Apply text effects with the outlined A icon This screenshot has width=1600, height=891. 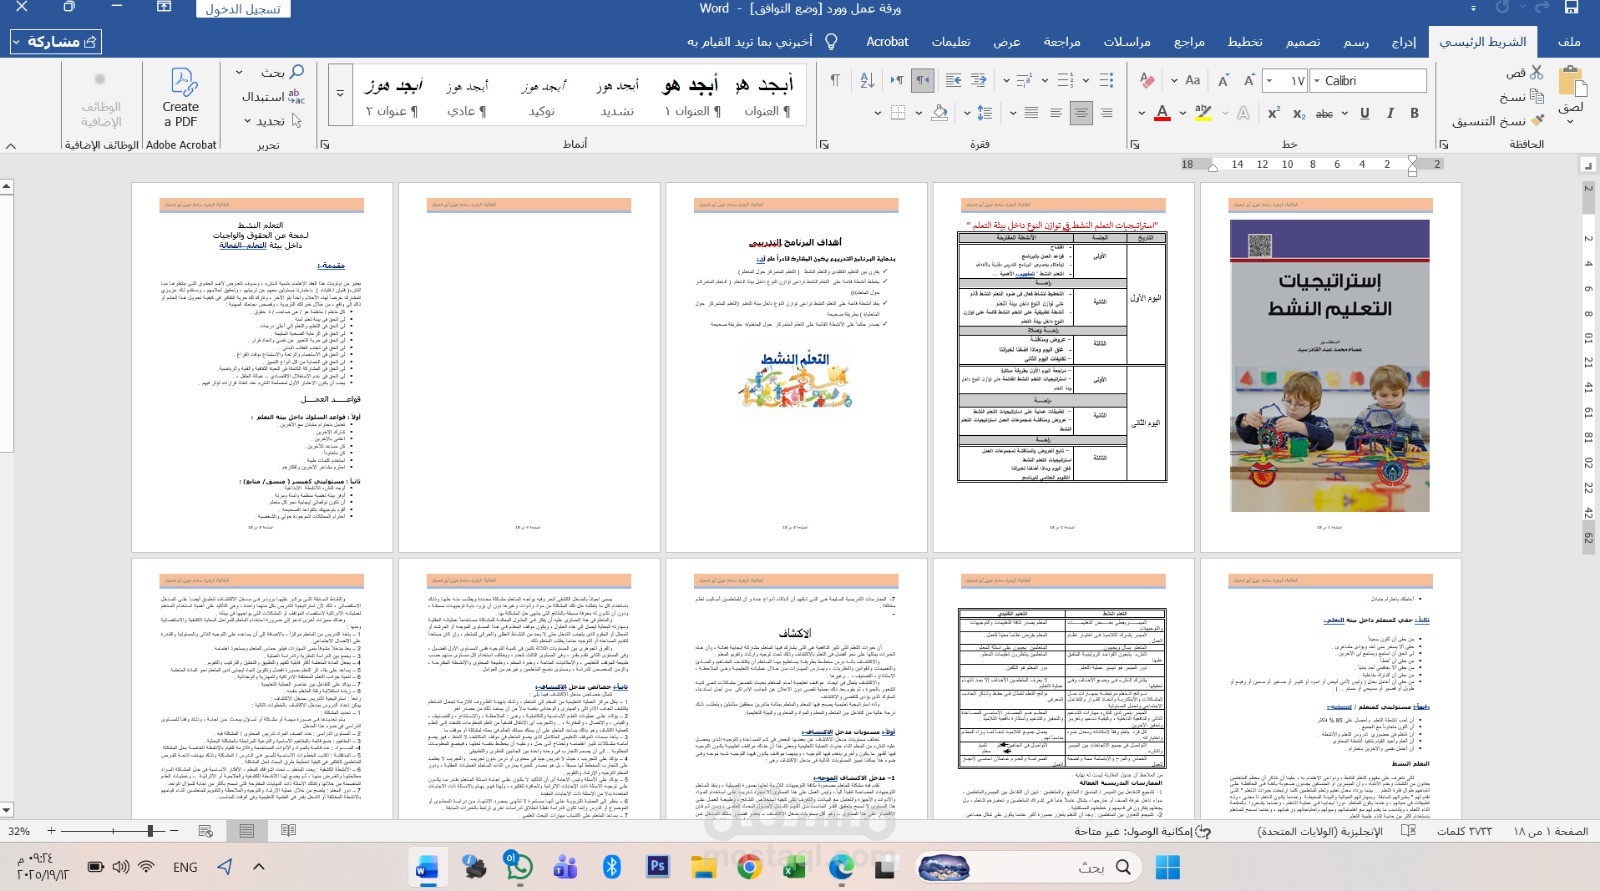pos(1243,113)
